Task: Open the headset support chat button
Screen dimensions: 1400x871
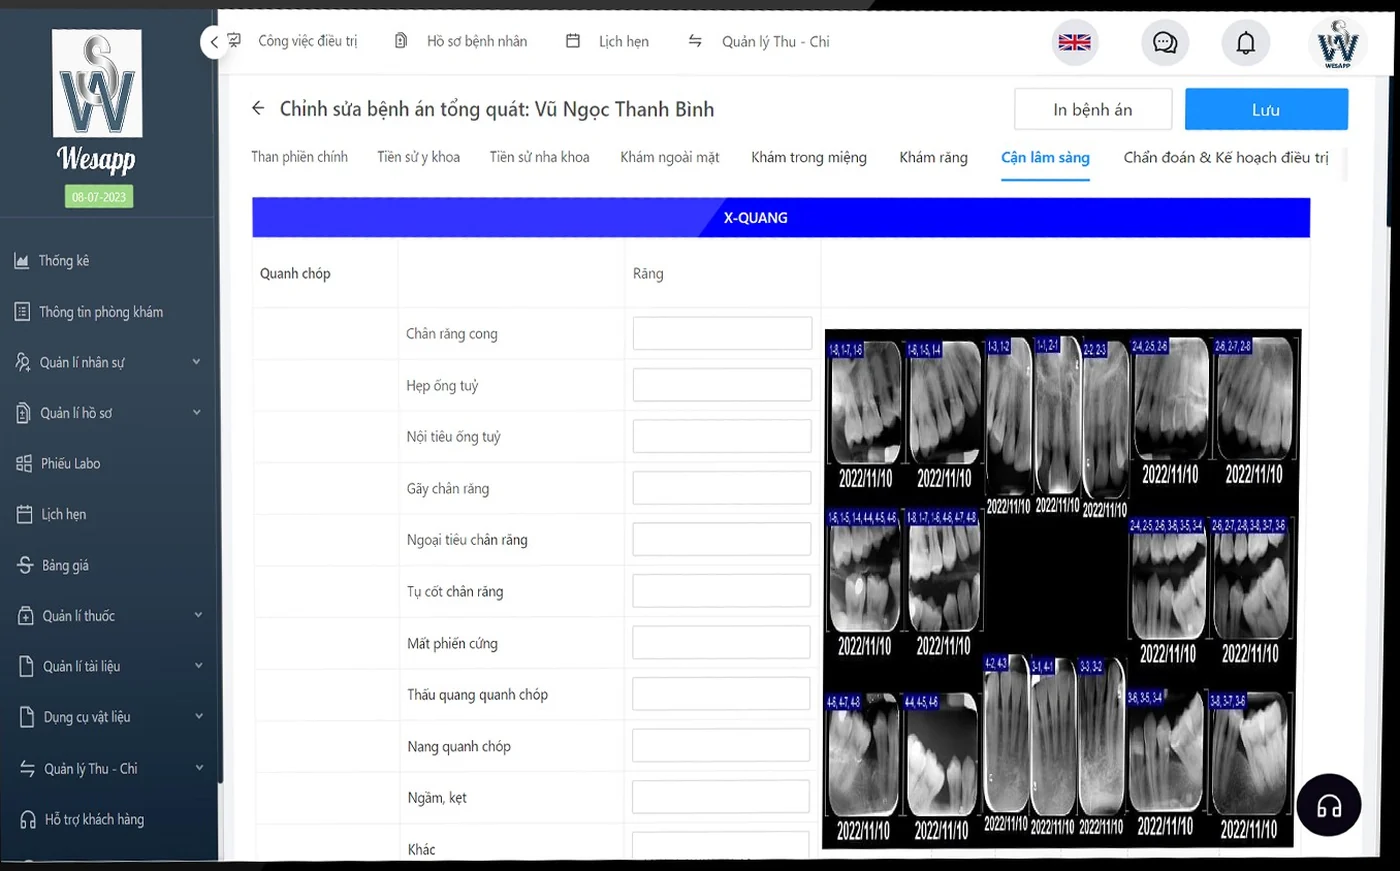Action: tap(1329, 805)
